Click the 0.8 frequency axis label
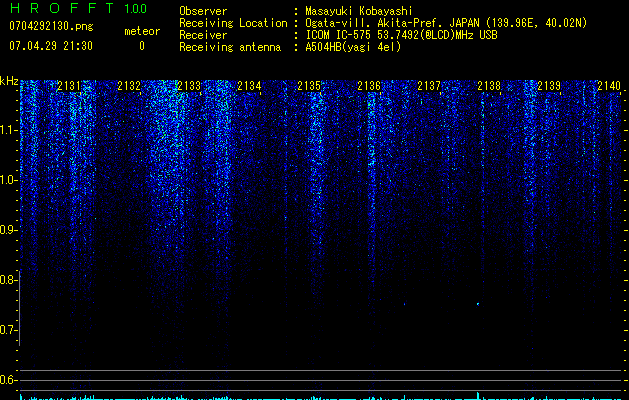This screenshot has width=629, height=400. [x=7, y=280]
